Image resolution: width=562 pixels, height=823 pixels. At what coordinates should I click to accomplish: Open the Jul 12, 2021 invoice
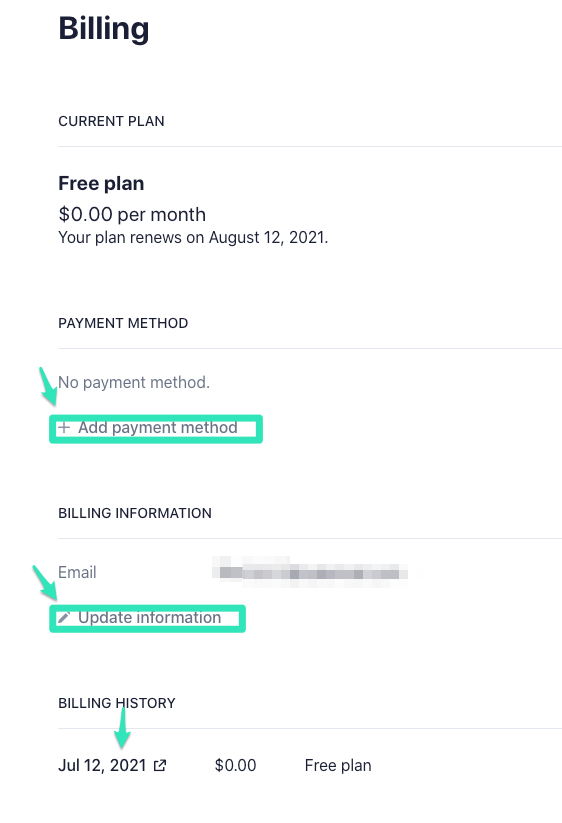[102, 765]
